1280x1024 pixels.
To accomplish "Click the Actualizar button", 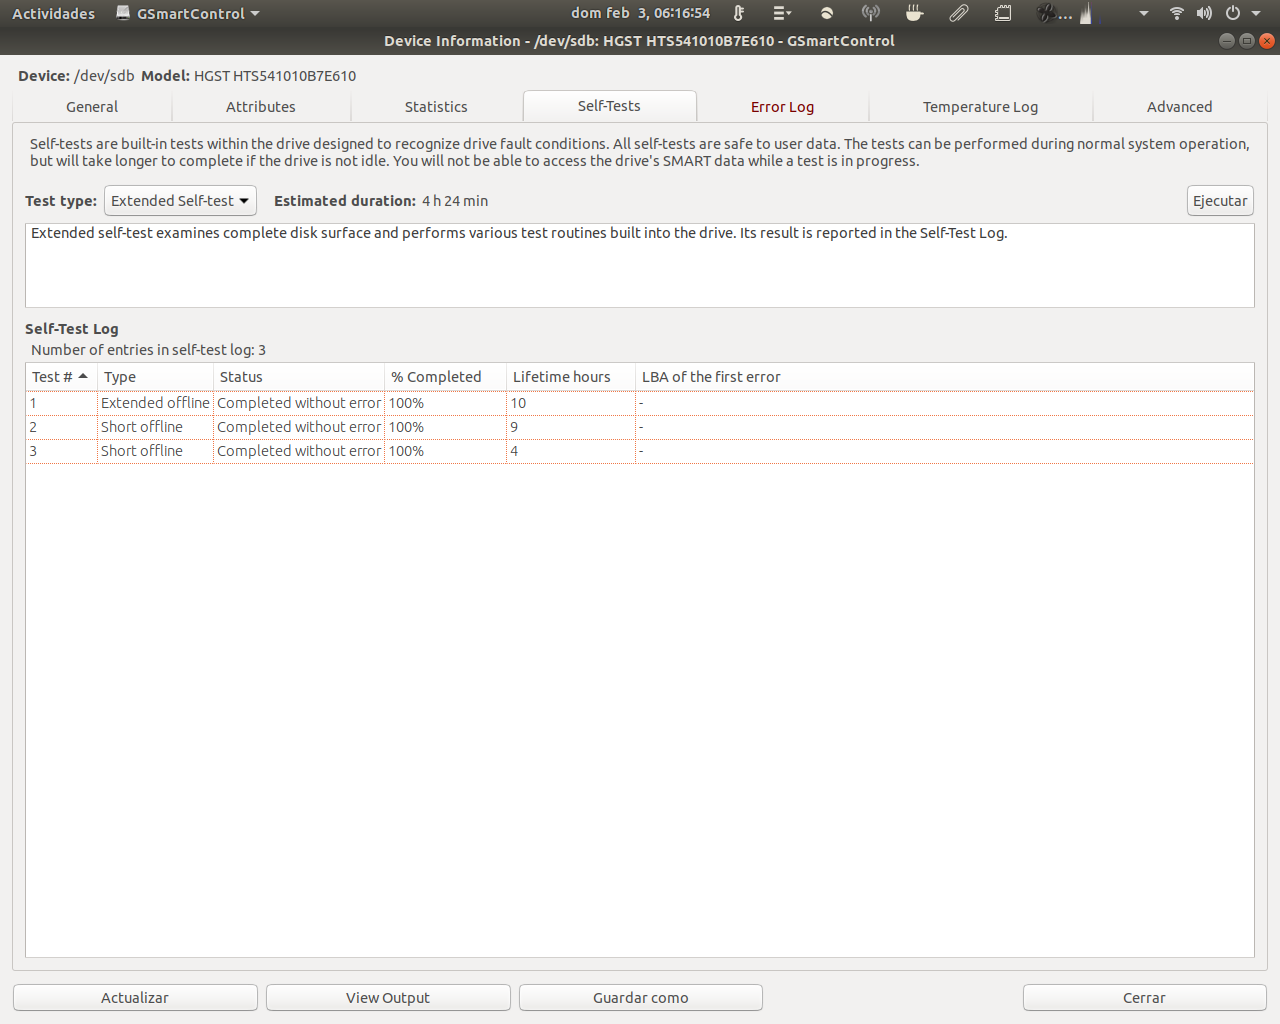I will [135, 998].
